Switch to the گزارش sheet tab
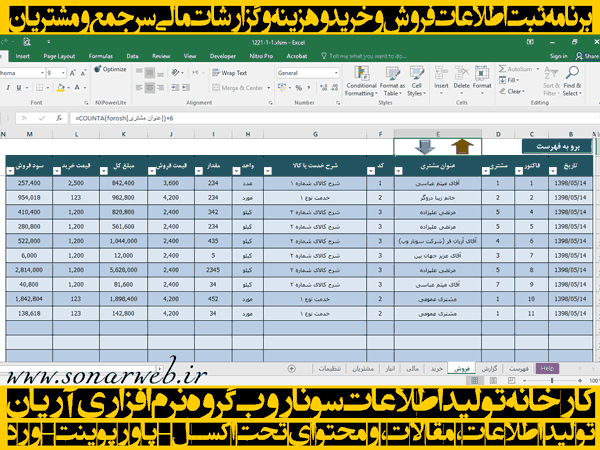 pyautogui.click(x=489, y=368)
